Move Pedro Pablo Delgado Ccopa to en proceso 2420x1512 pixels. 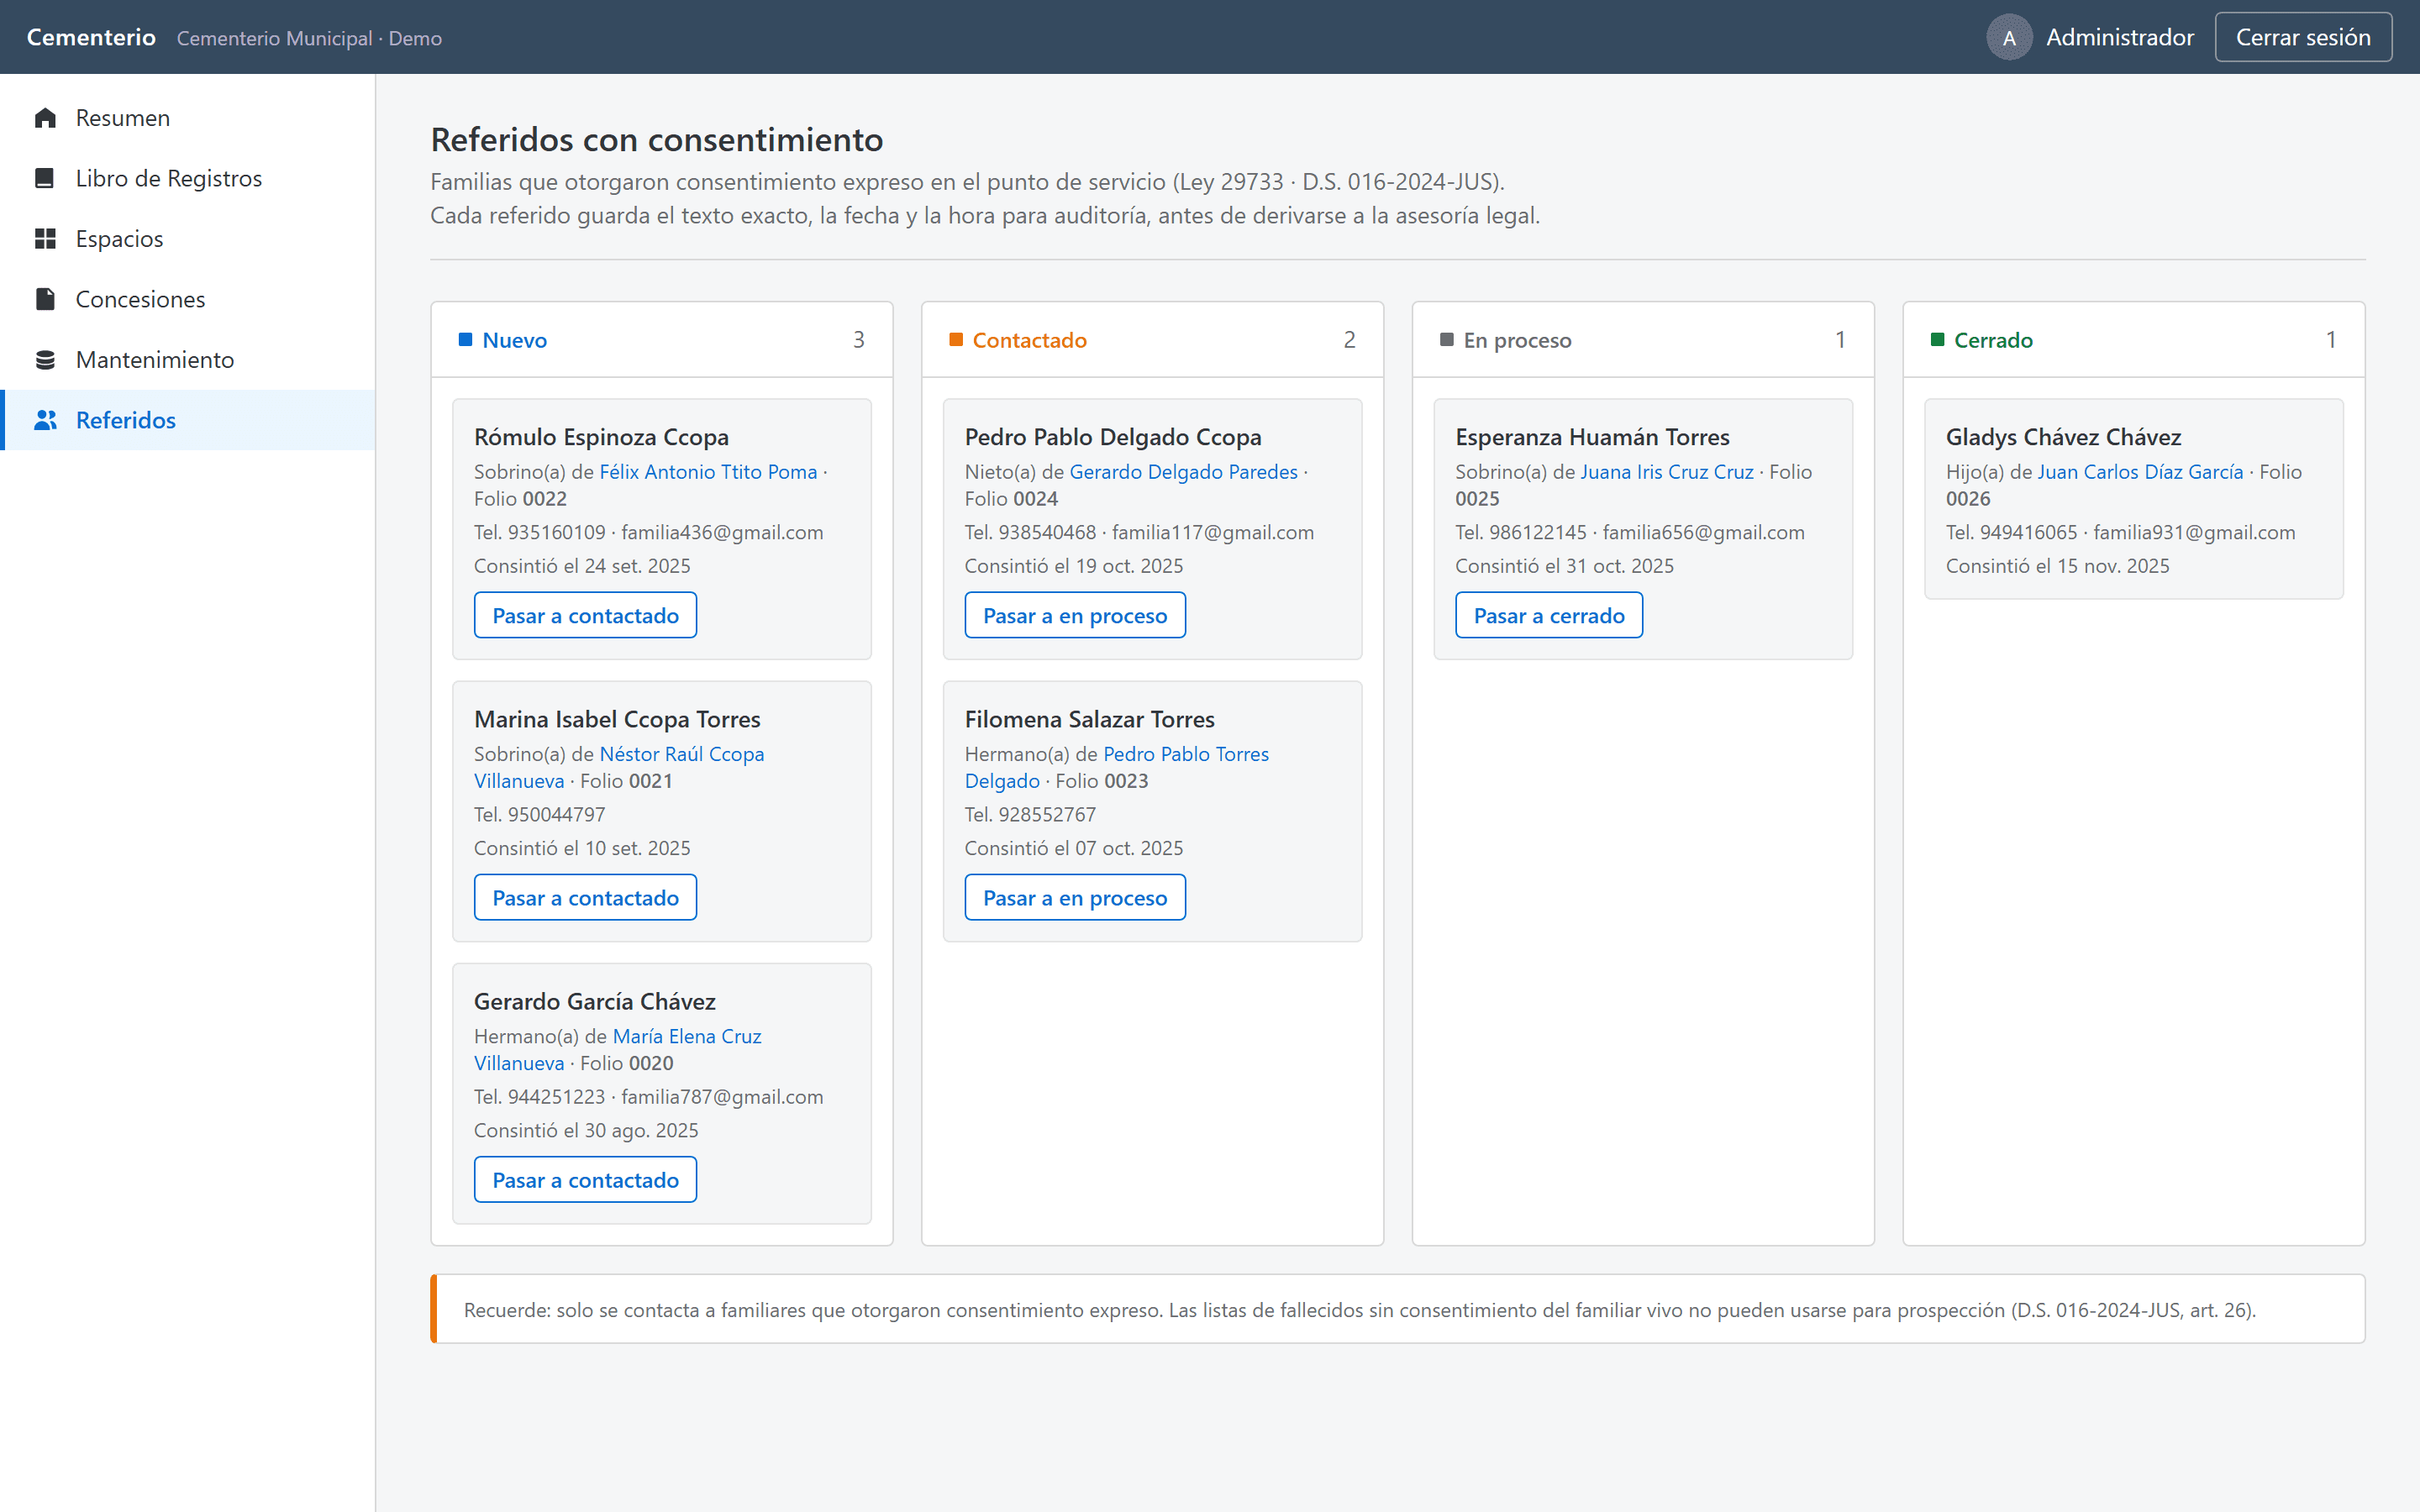[x=1075, y=615]
